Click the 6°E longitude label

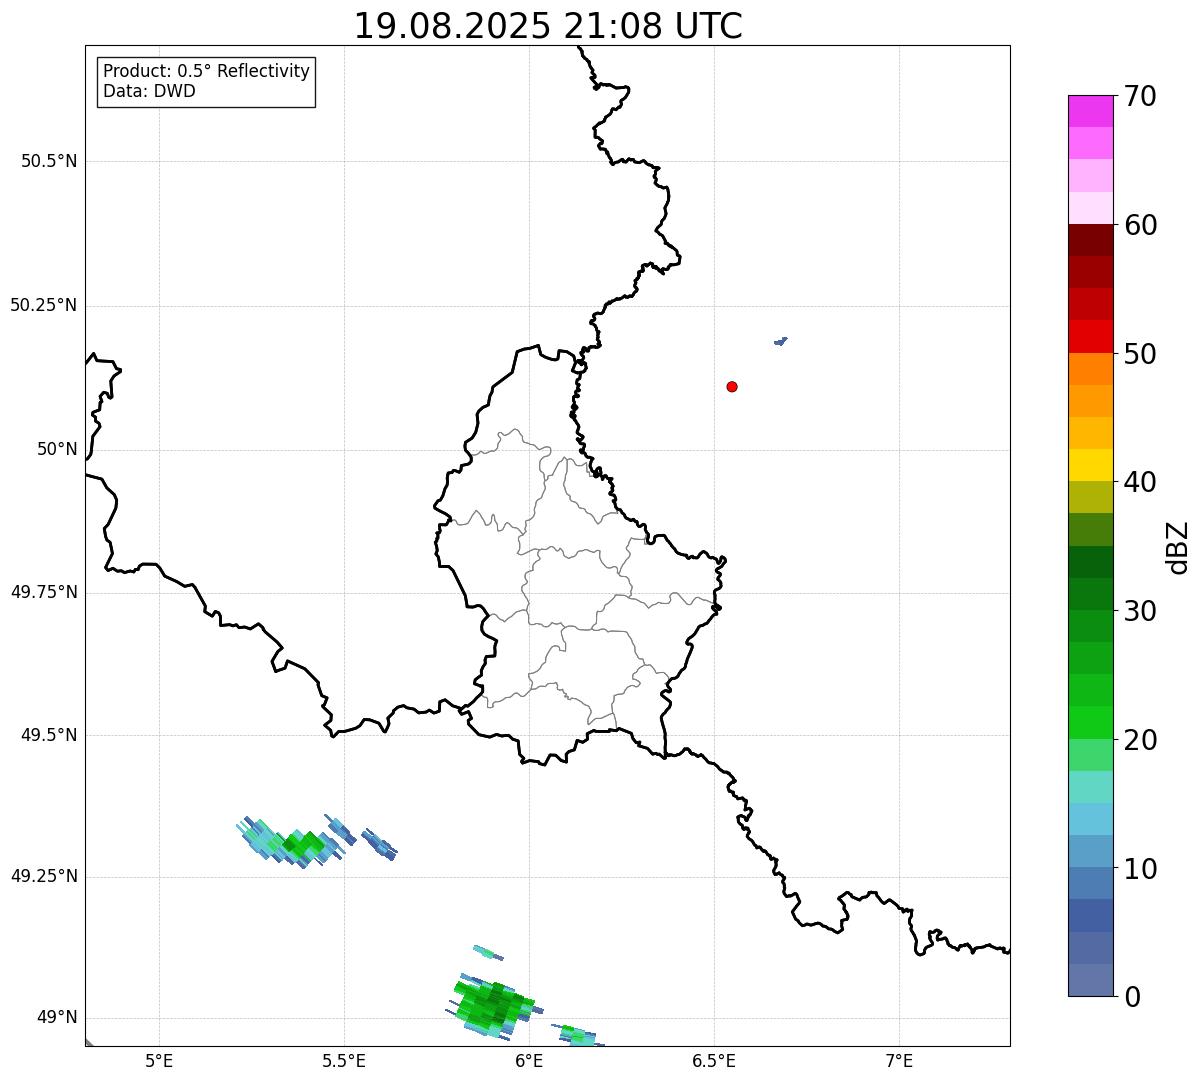[x=529, y=1060]
